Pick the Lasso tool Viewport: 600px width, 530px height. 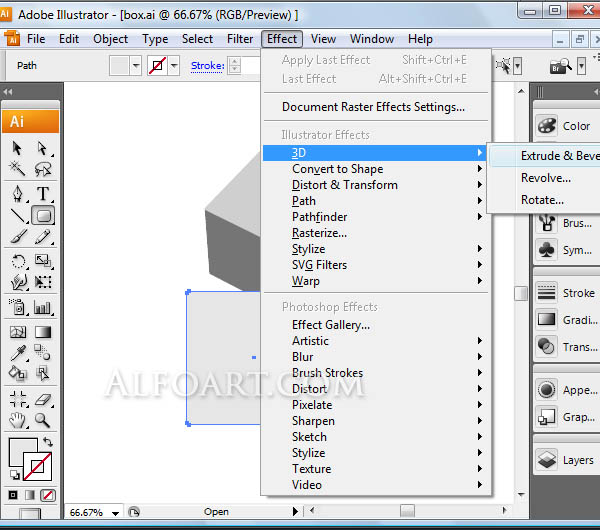point(43,168)
